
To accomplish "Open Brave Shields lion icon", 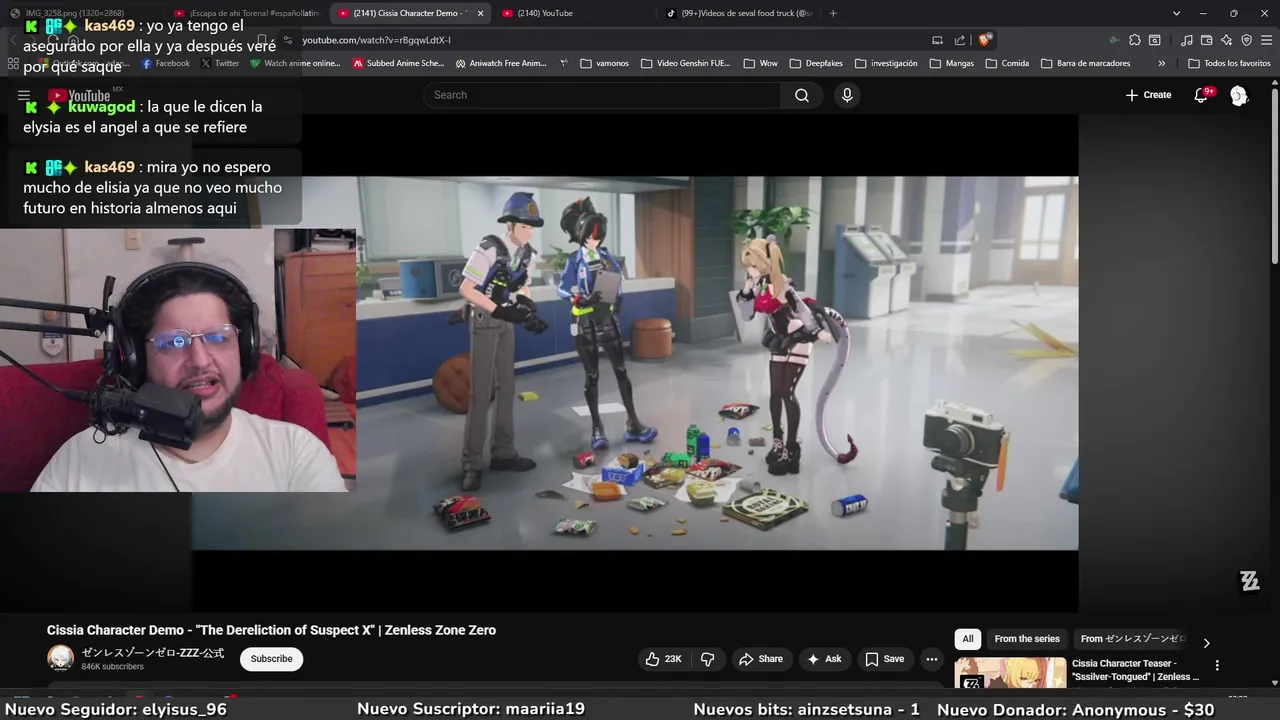I will pyautogui.click(x=985, y=40).
